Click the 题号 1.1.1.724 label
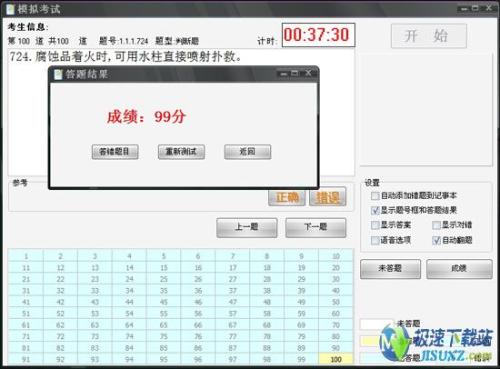Viewport: 500px width, 369px height. (124, 41)
